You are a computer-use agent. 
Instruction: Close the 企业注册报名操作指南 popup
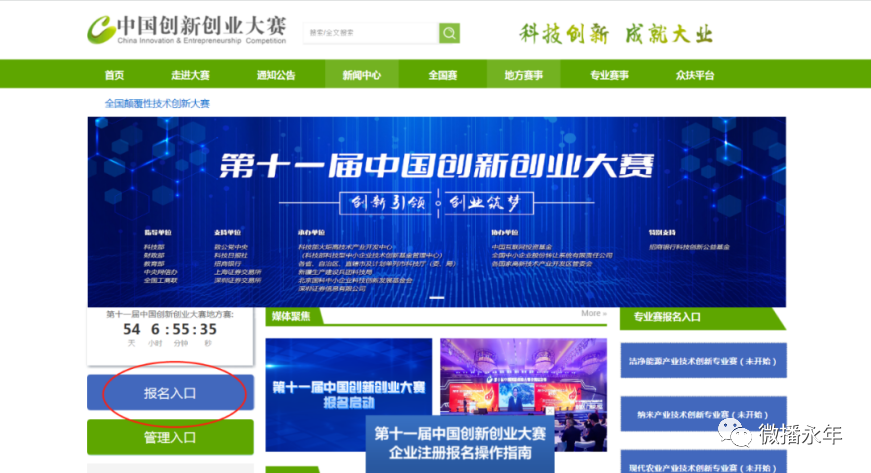[x=549, y=411]
